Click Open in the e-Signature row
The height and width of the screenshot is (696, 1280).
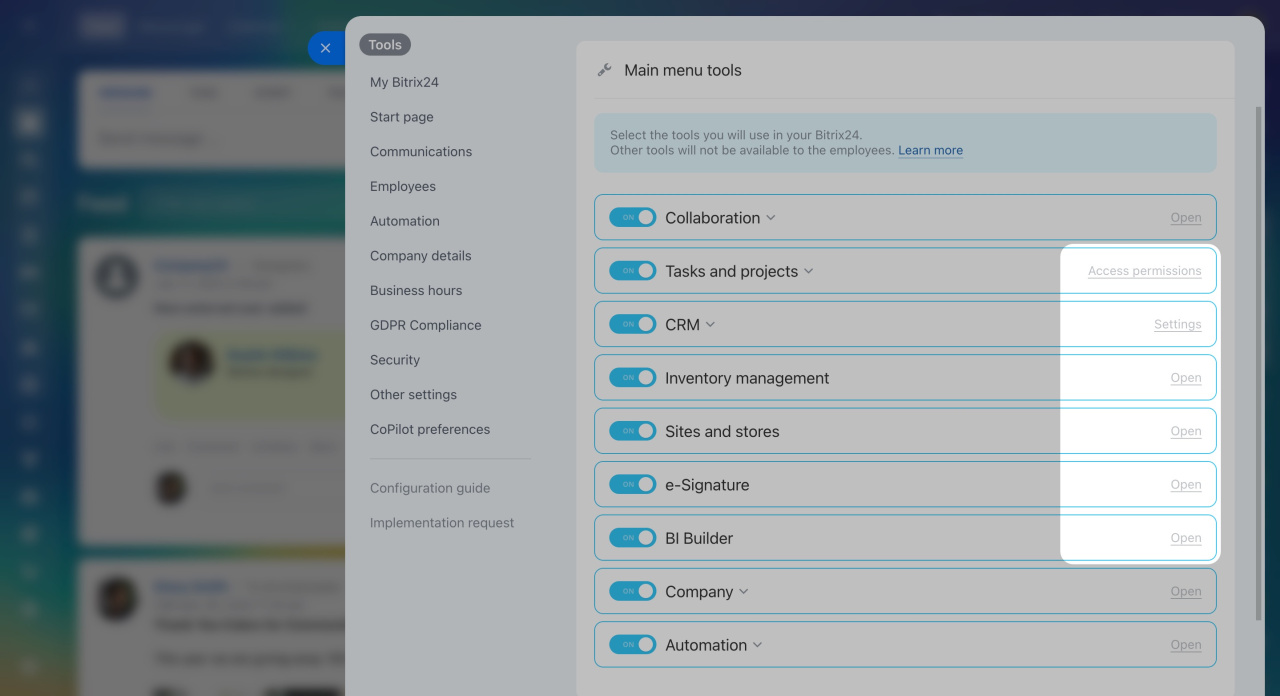pos(1186,485)
